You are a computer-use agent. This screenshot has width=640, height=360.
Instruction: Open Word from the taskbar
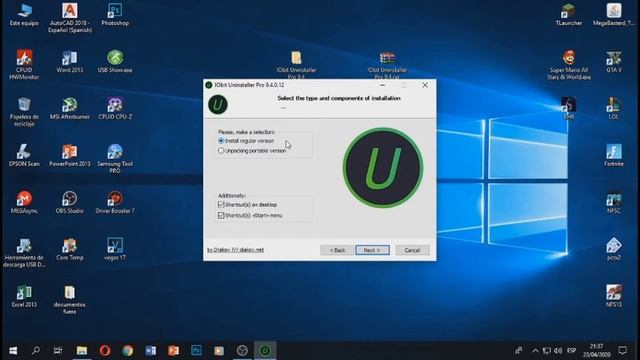tap(151, 351)
